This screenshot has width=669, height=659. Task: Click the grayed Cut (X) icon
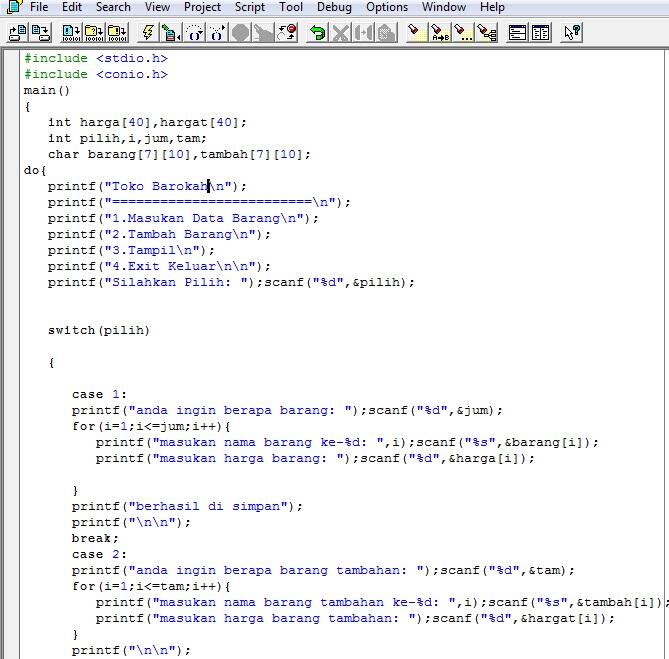click(340, 32)
